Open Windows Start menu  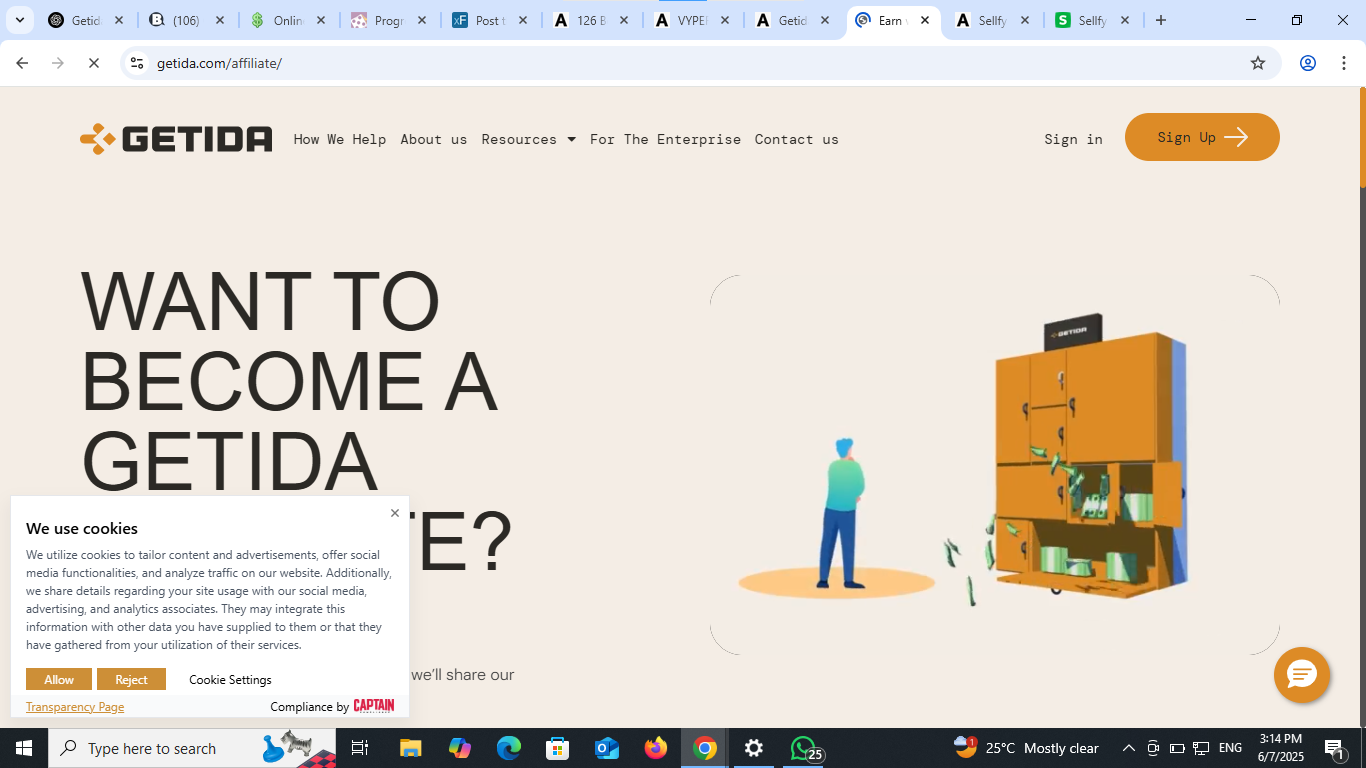coord(24,748)
